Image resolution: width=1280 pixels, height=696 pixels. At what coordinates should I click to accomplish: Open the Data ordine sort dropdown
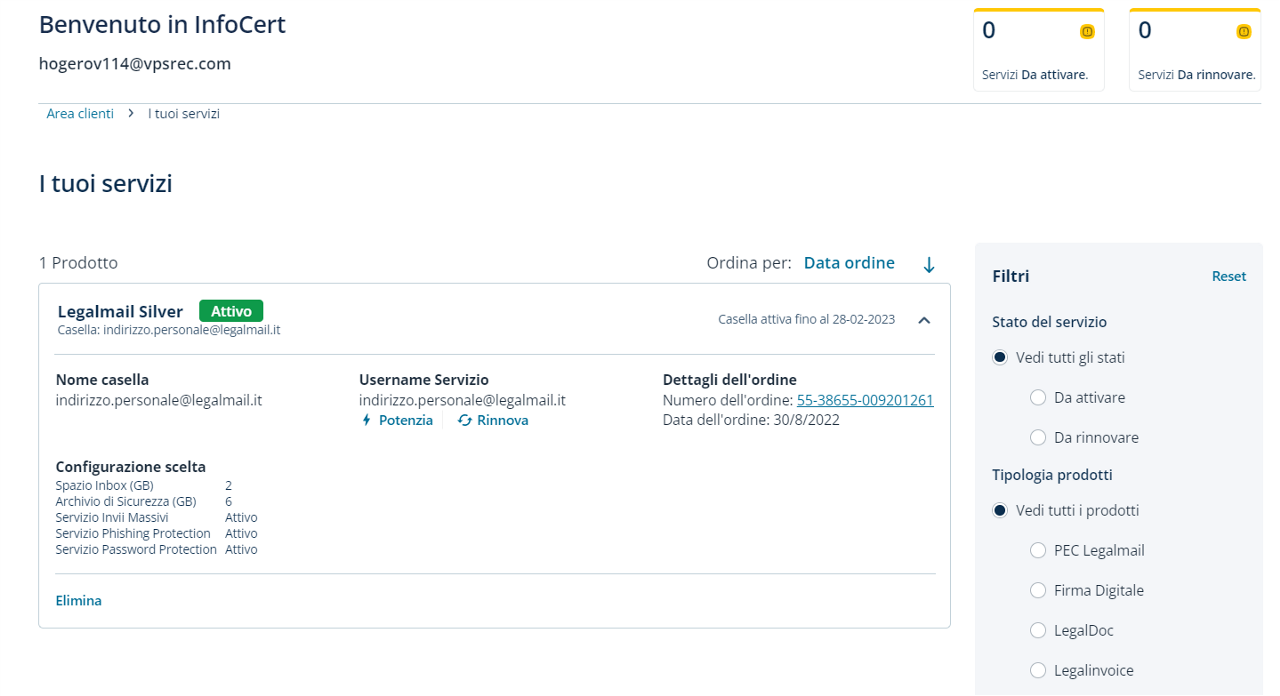[849, 263]
